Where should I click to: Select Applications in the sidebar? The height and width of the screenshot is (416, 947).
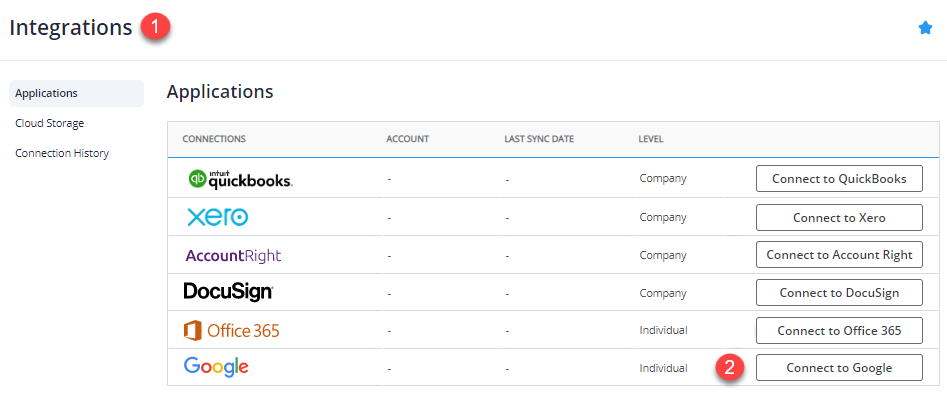[77, 94]
